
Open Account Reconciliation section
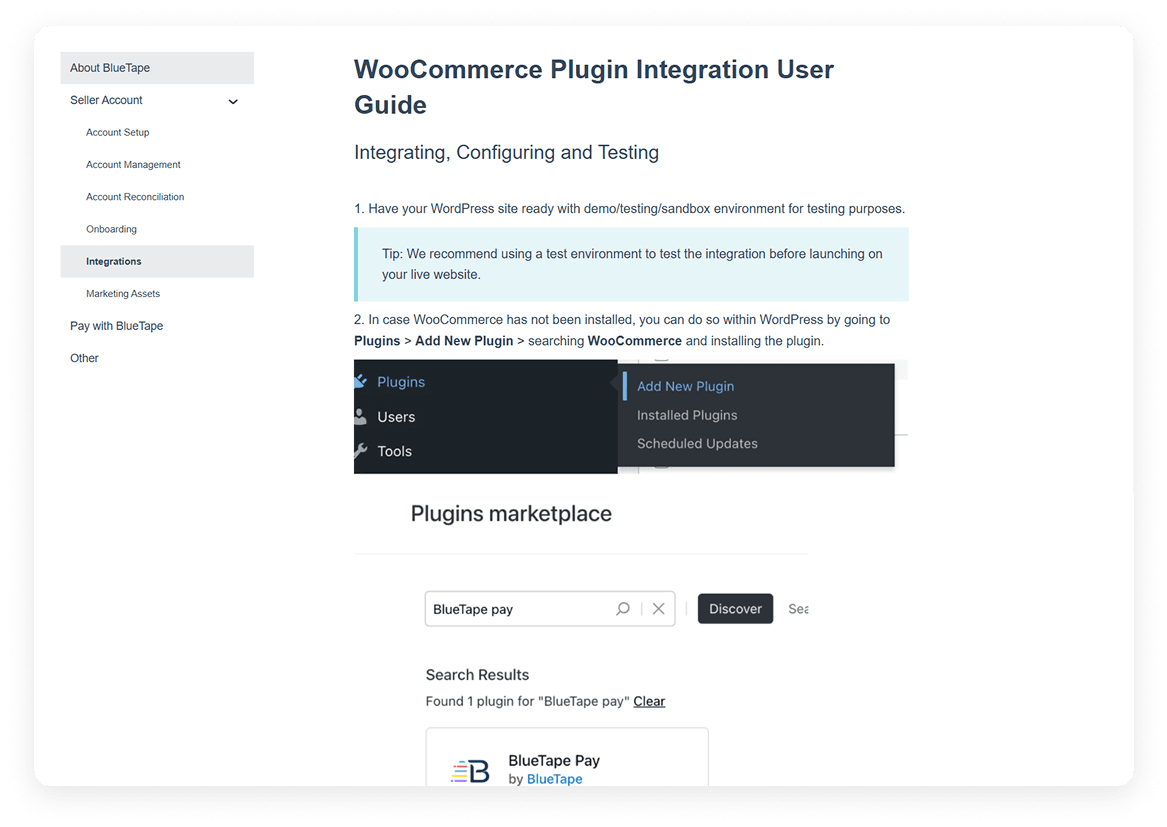(135, 197)
